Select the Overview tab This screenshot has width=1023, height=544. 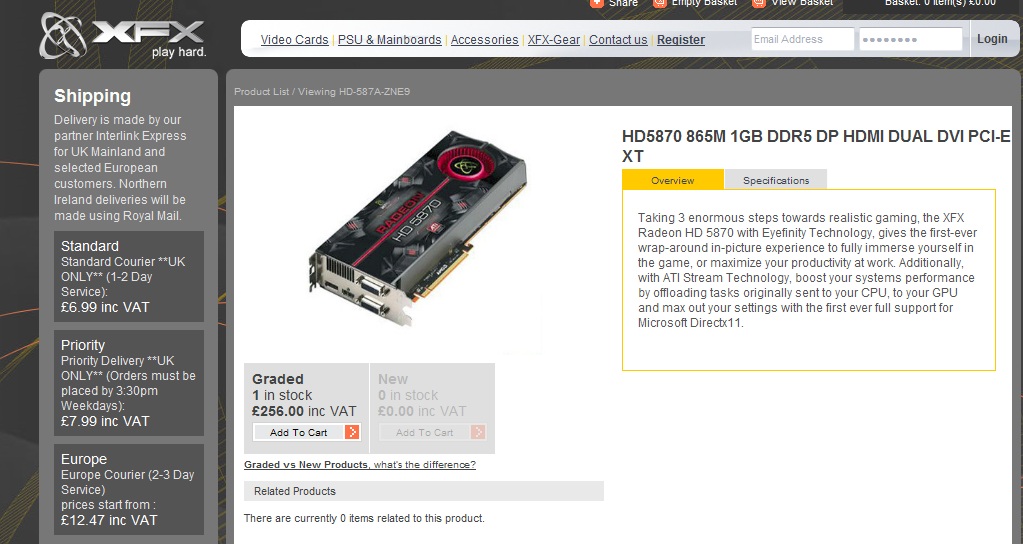click(x=673, y=180)
